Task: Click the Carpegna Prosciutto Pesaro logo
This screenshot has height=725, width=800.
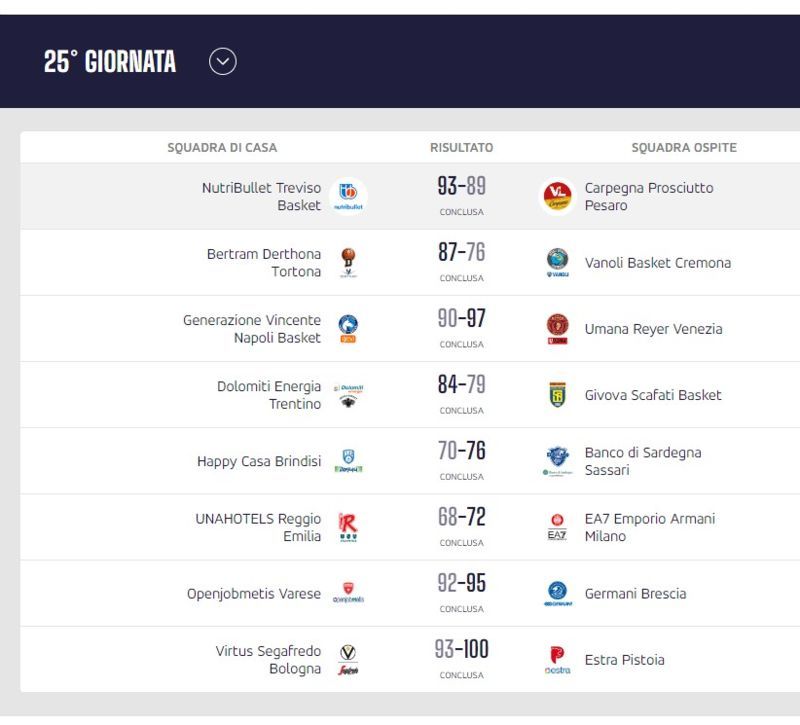Action: (x=557, y=196)
